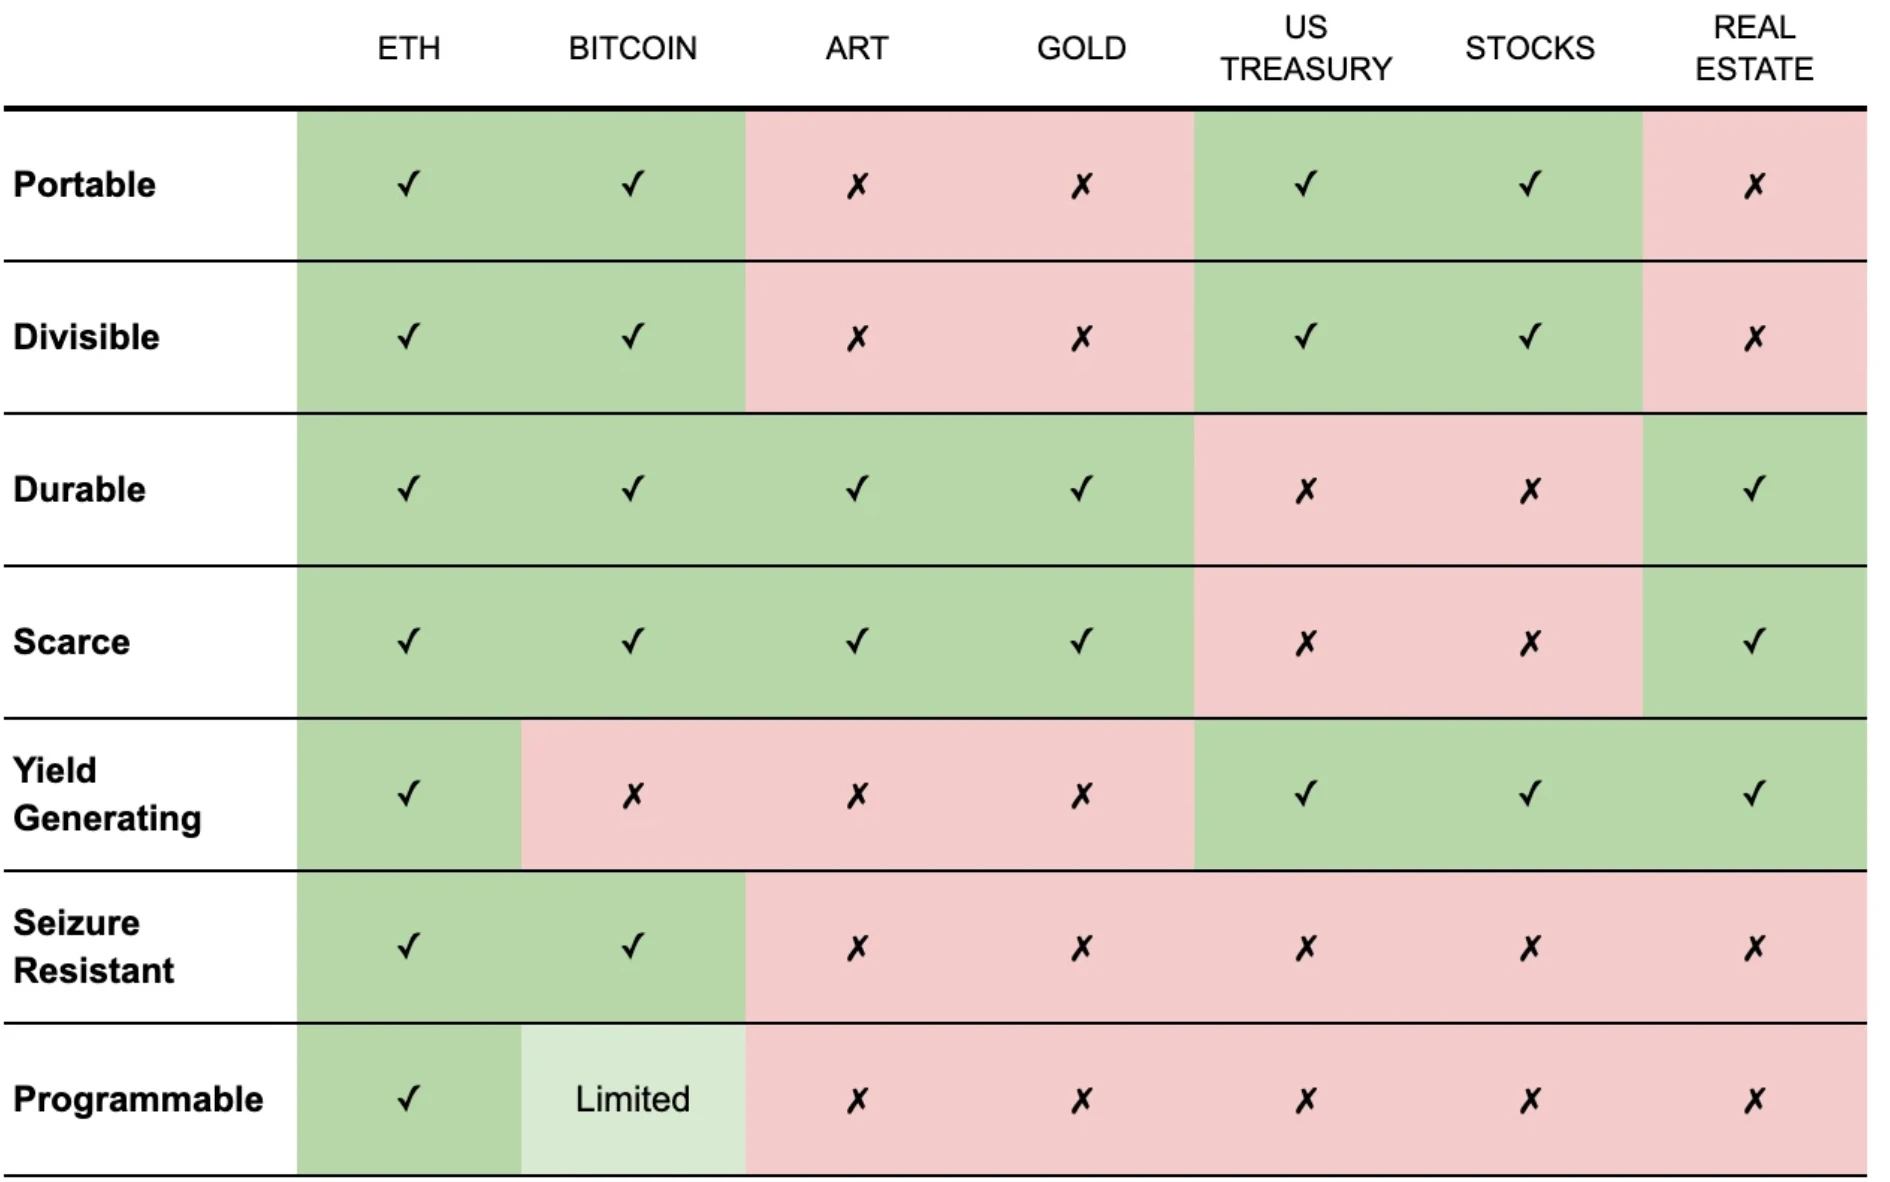Click the Gold Scarce checkmark
Viewport: 1890px width, 1182px height.
click(x=1081, y=641)
